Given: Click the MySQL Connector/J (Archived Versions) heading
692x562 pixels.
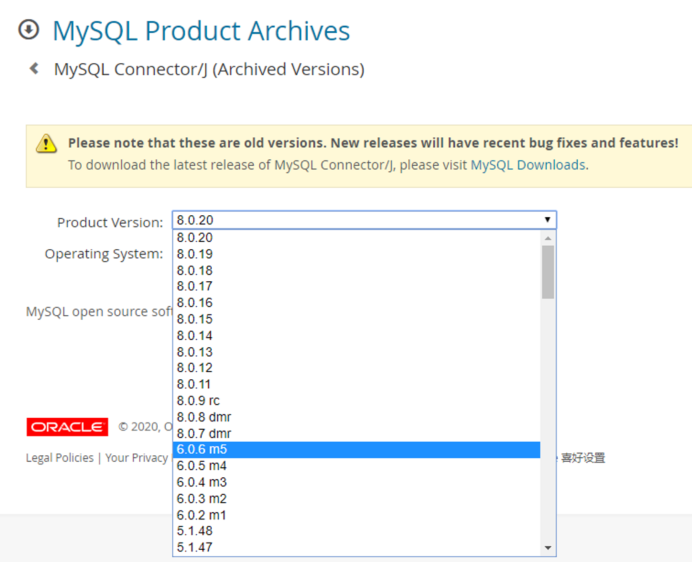Looking at the screenshot, I should [x=209, y=69].
